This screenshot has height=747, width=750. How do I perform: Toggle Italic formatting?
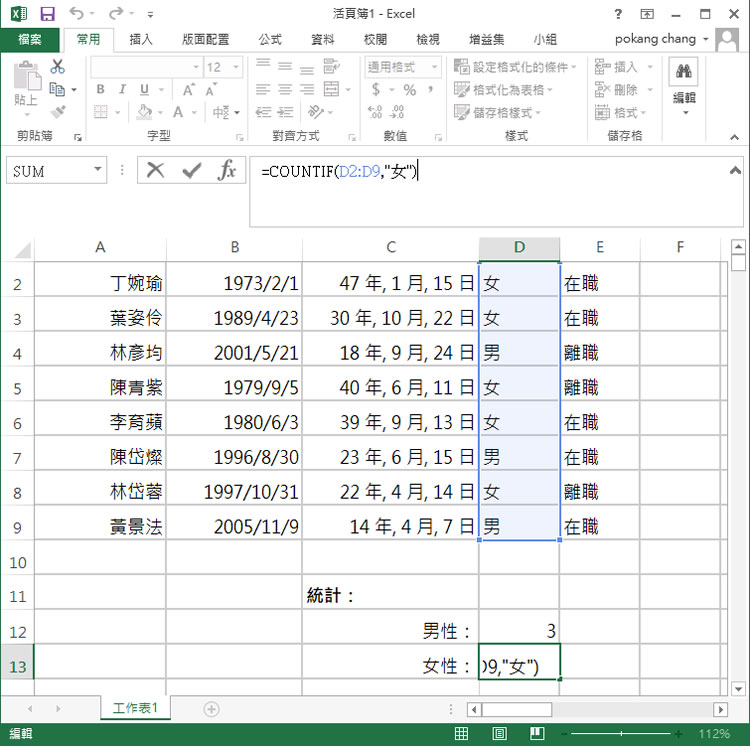click(122, 89)
